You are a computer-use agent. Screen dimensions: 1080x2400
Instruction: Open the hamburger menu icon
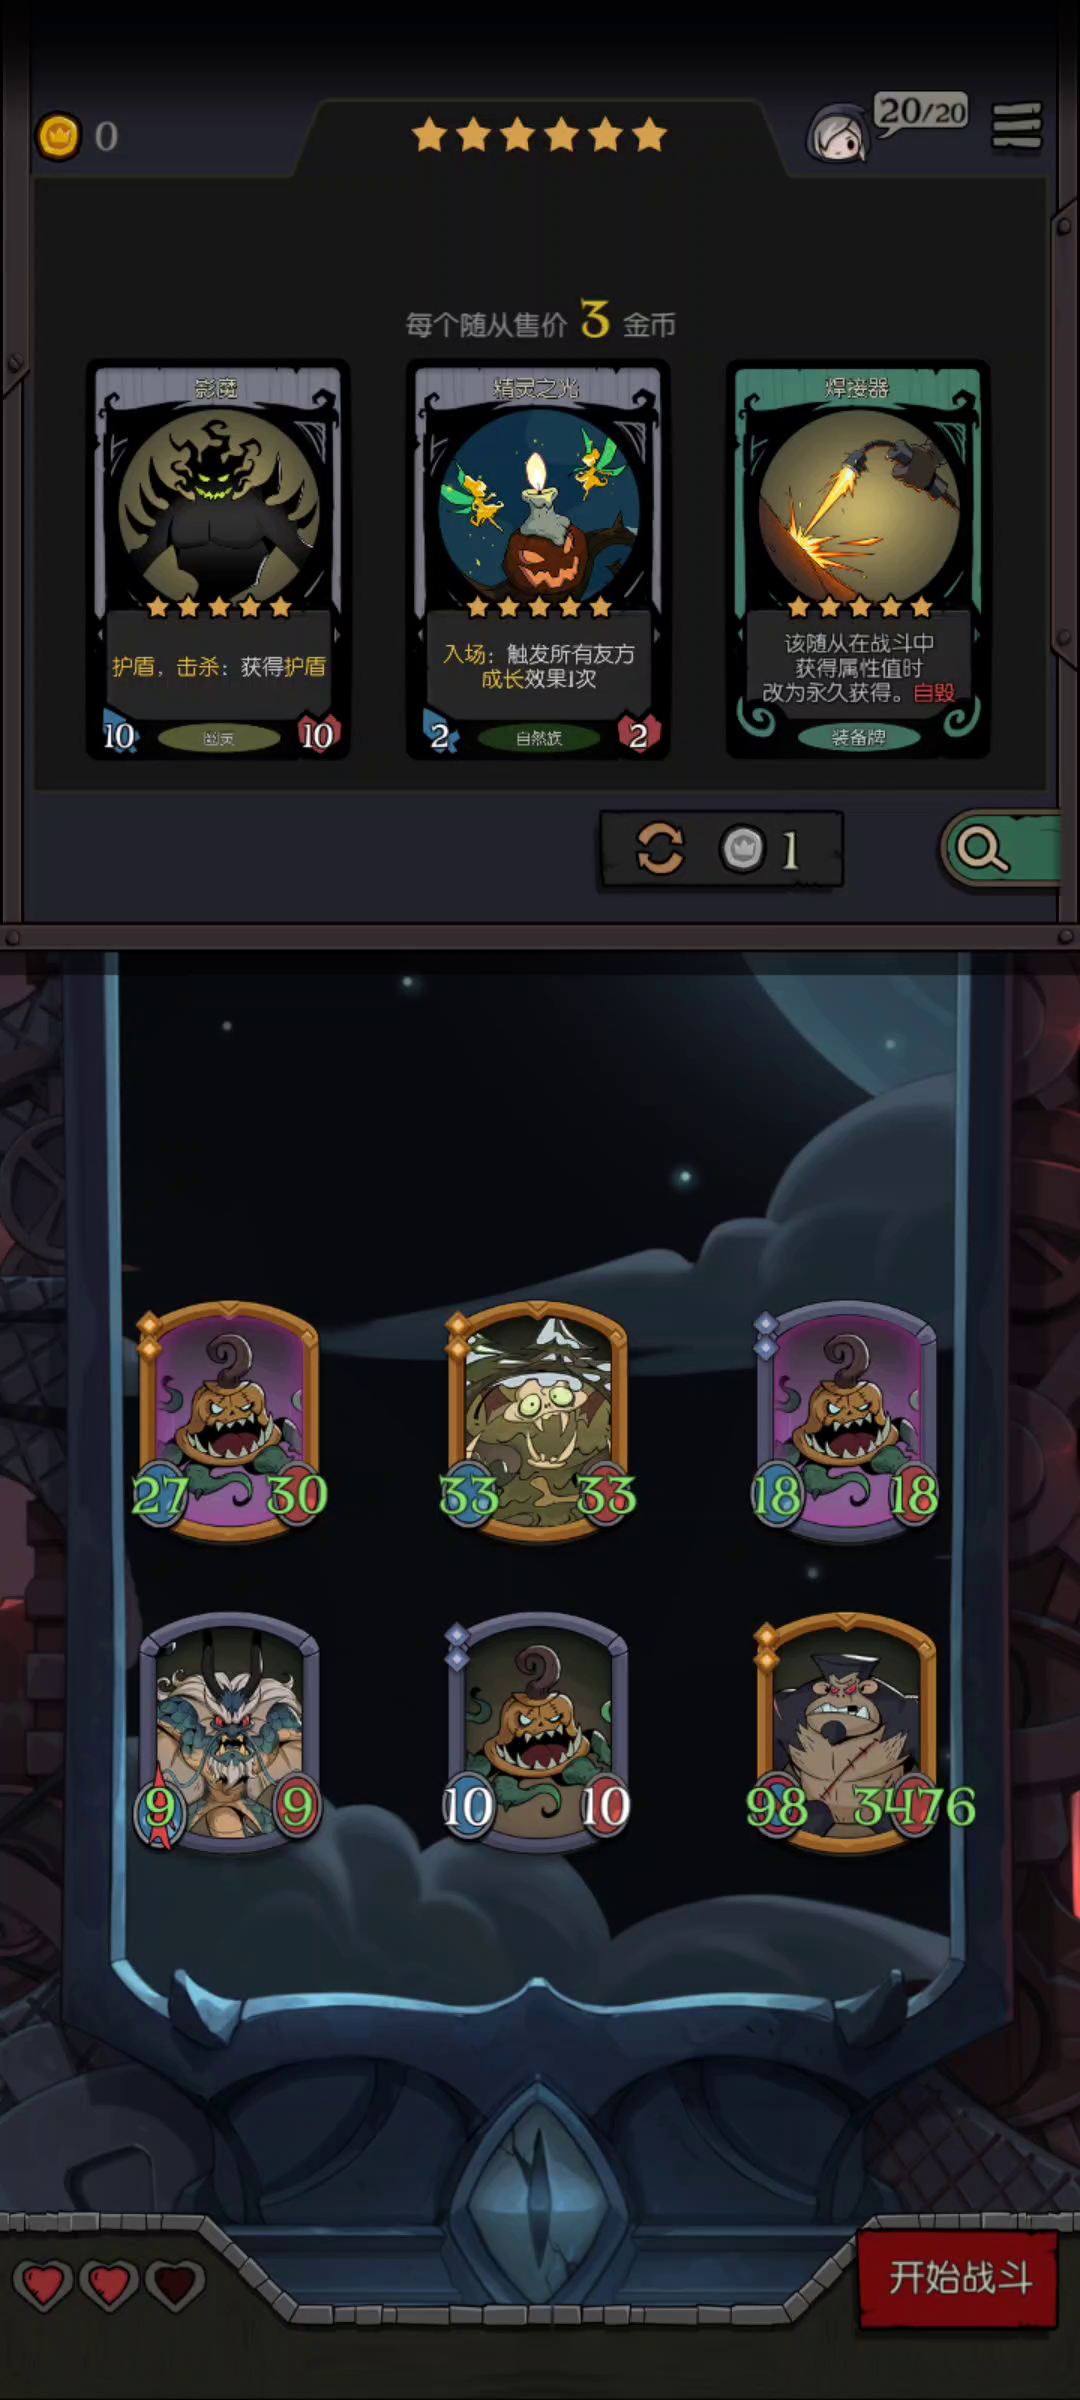[1016, 127]
